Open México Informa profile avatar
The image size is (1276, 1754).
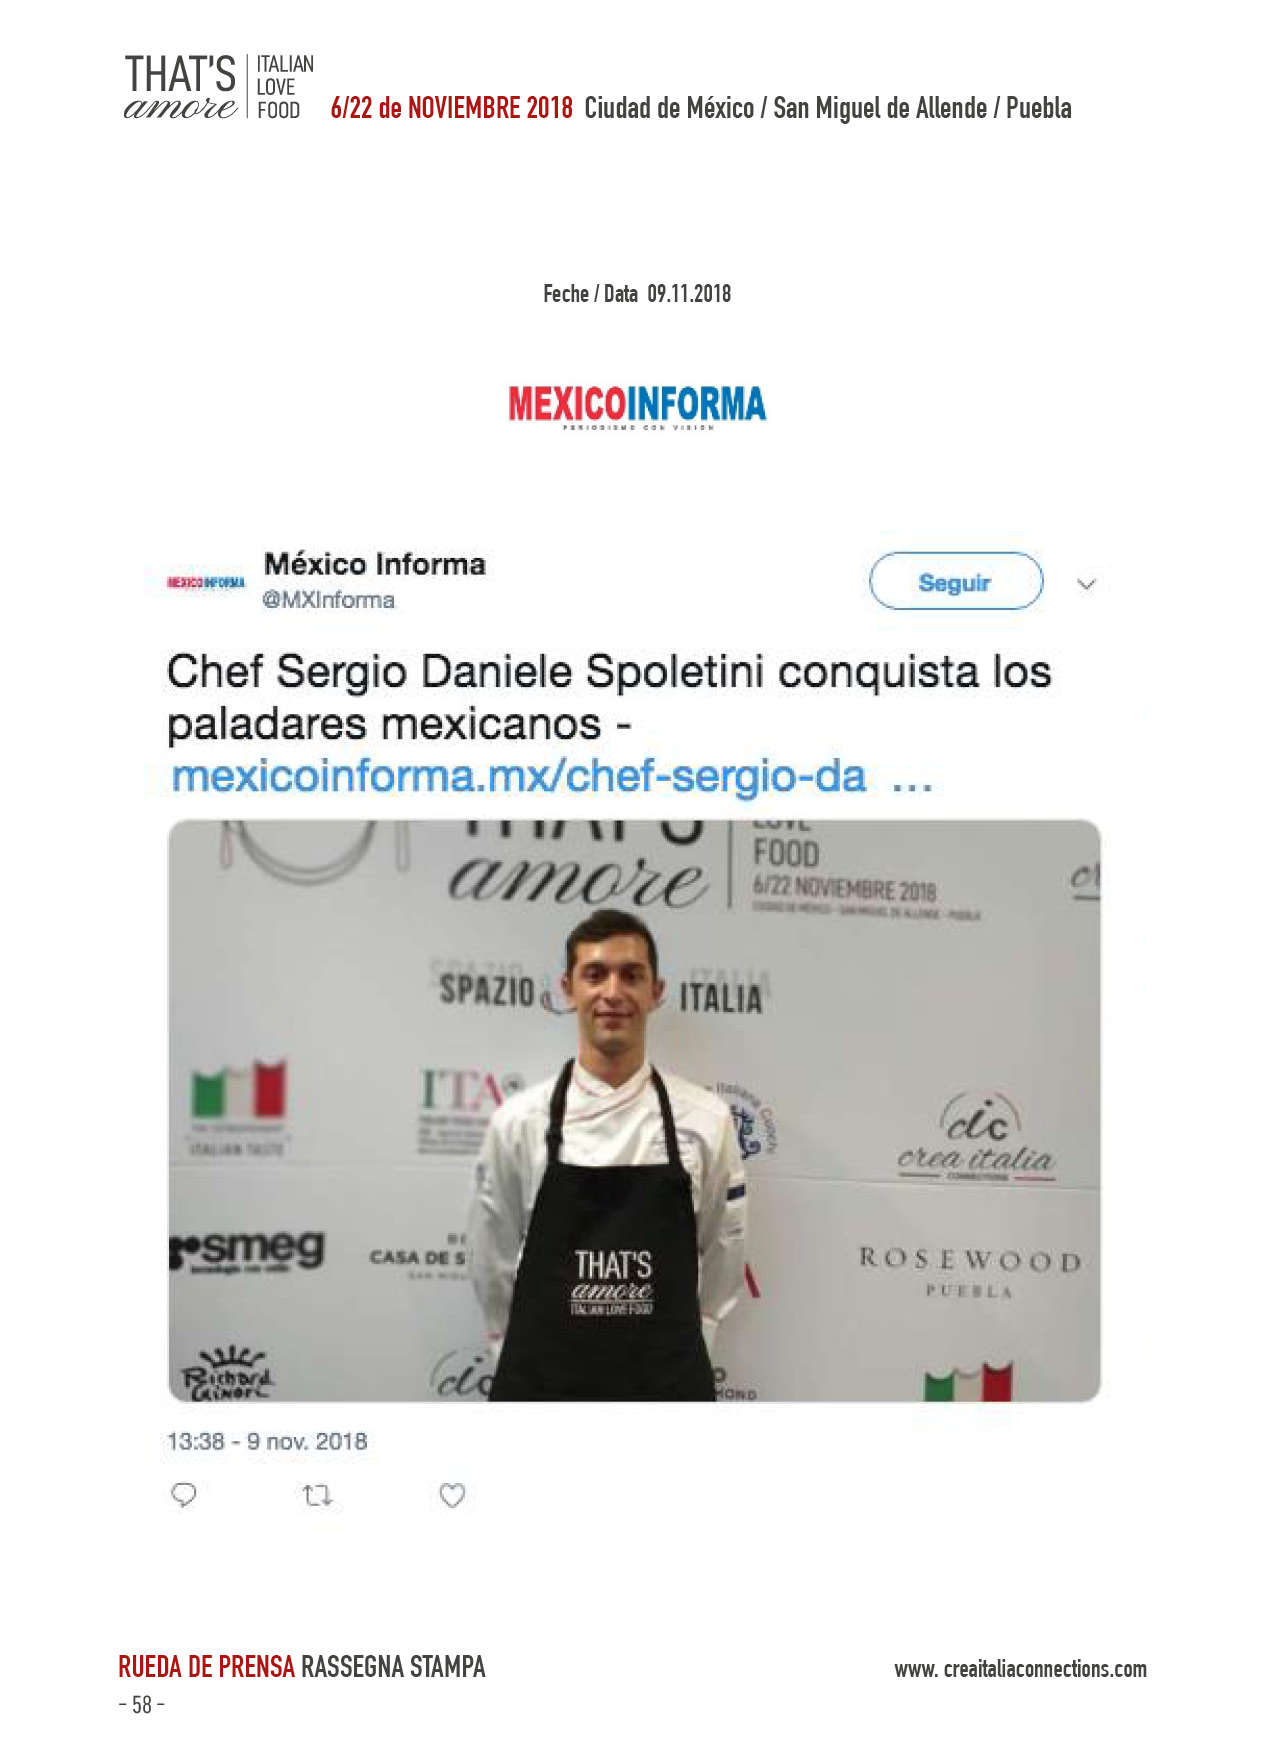pos(206,582)
